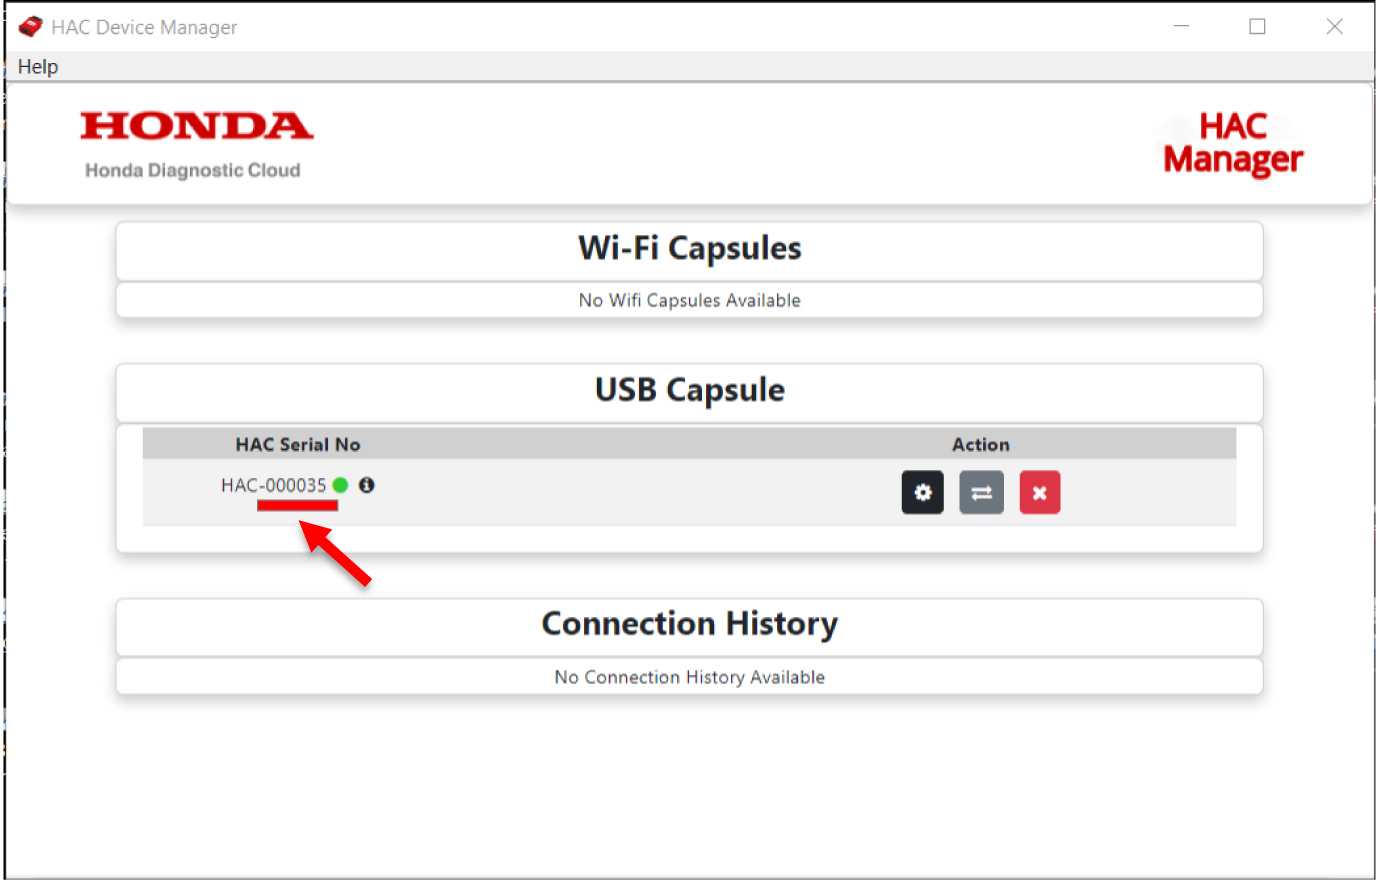Remove HAC-000035 with the red X button
This screenshot has height=887, width=1383.
point(1039,493)
